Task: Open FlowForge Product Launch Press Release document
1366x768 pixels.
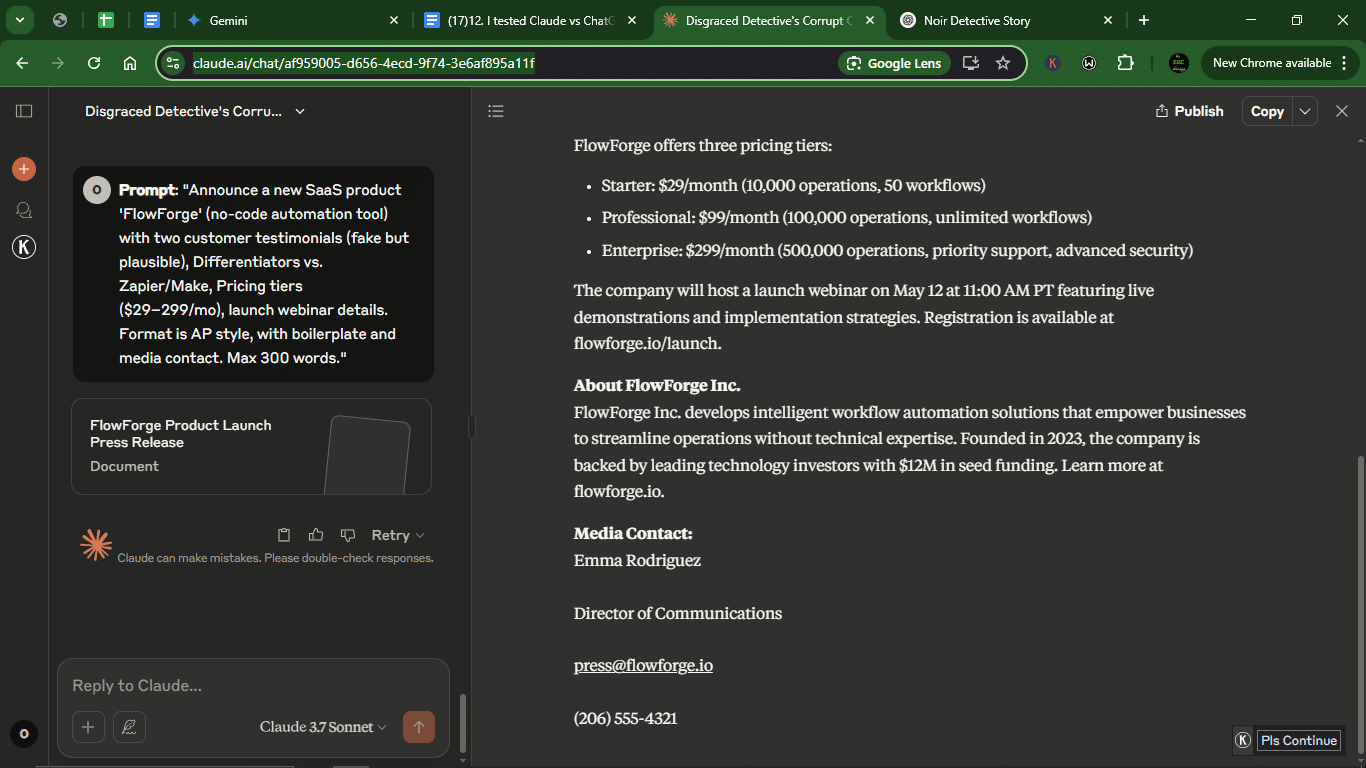Action: 251,446
